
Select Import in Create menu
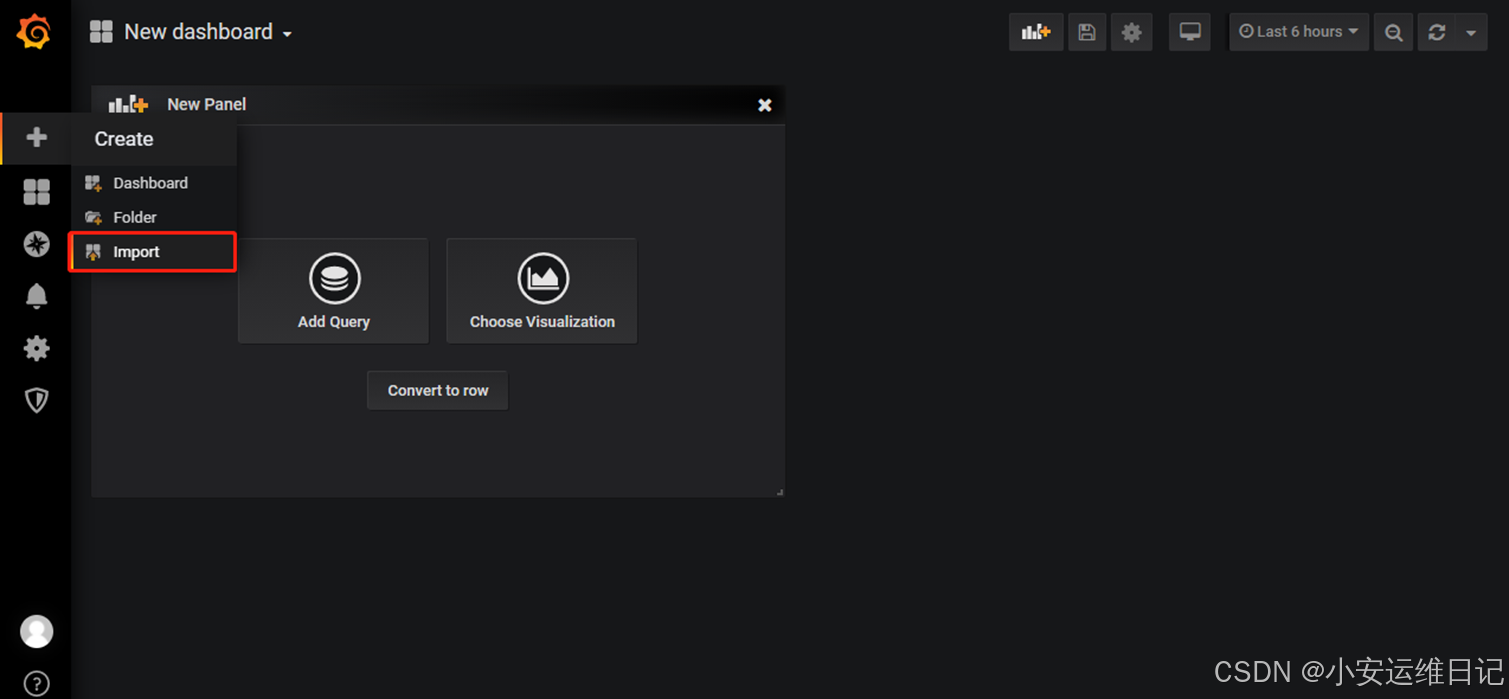click(x=153, y=252)
